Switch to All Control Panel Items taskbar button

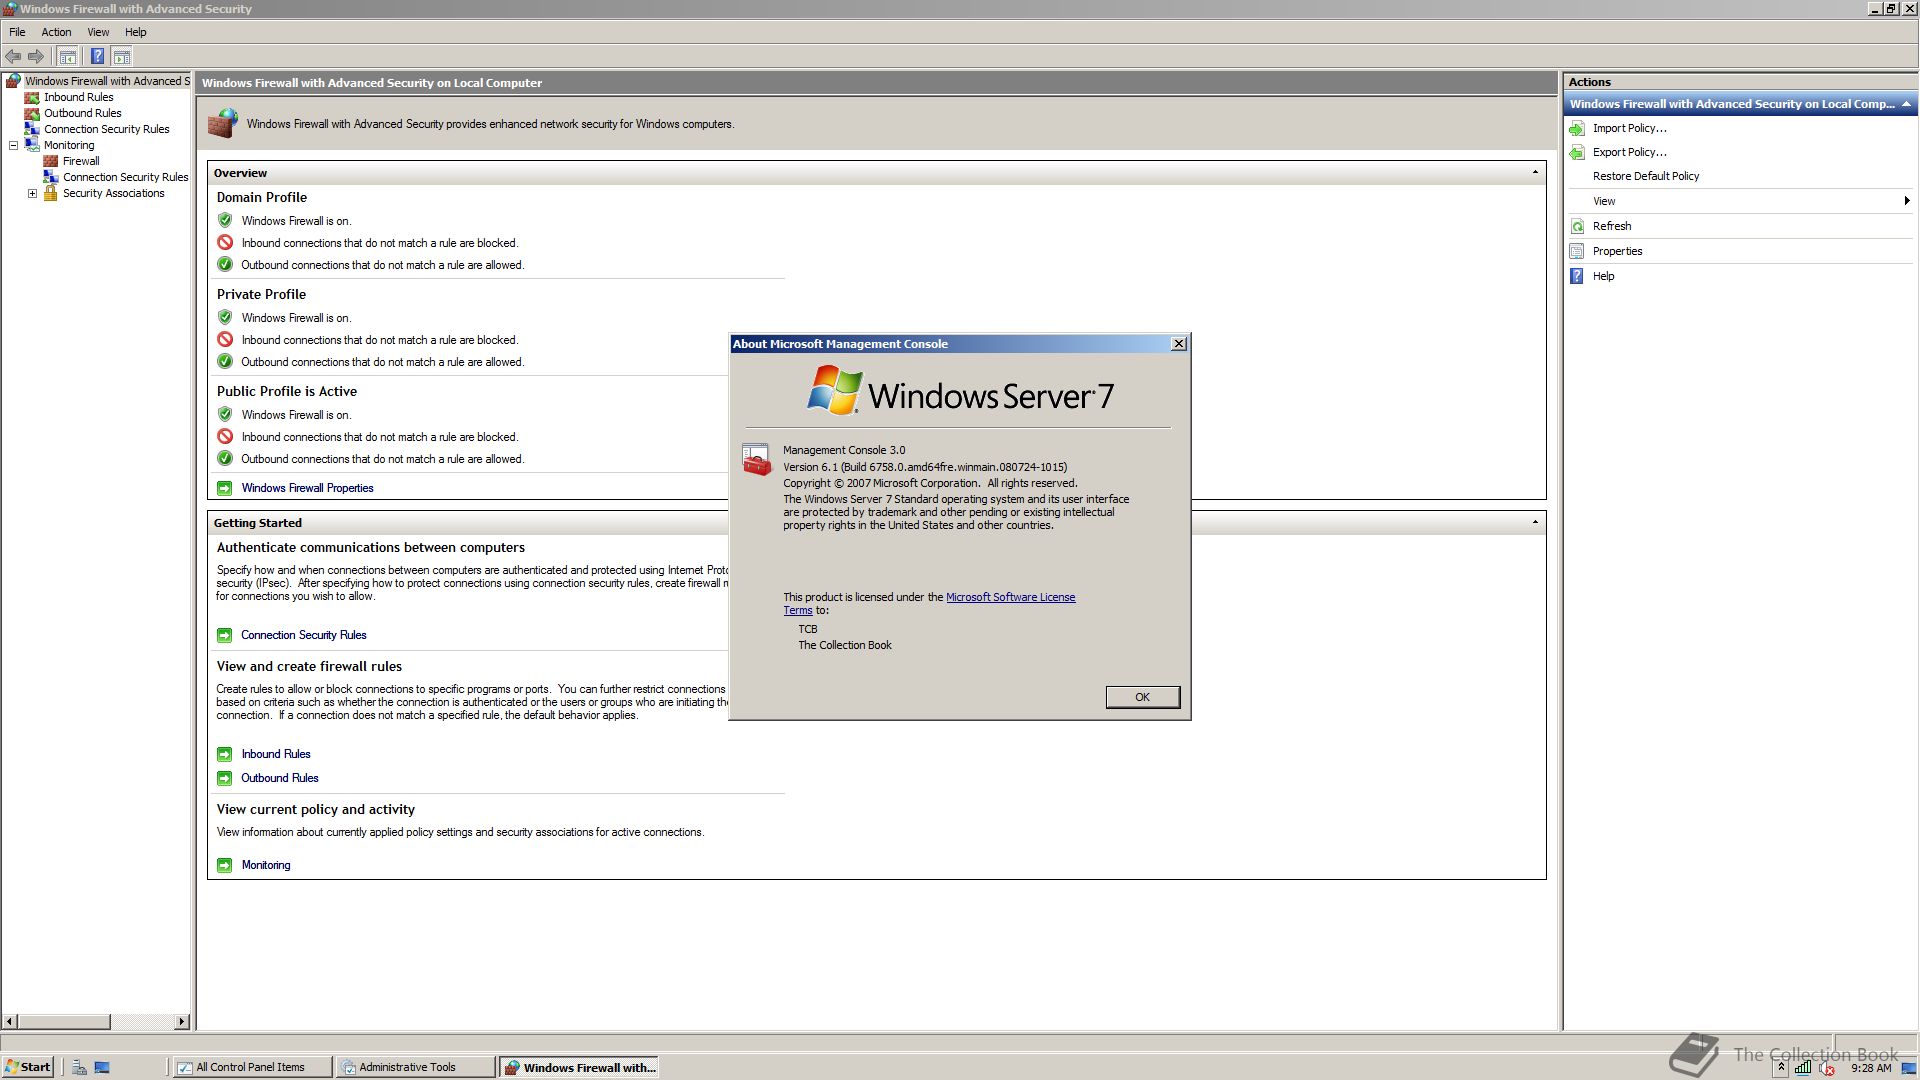pos(252,1067)
